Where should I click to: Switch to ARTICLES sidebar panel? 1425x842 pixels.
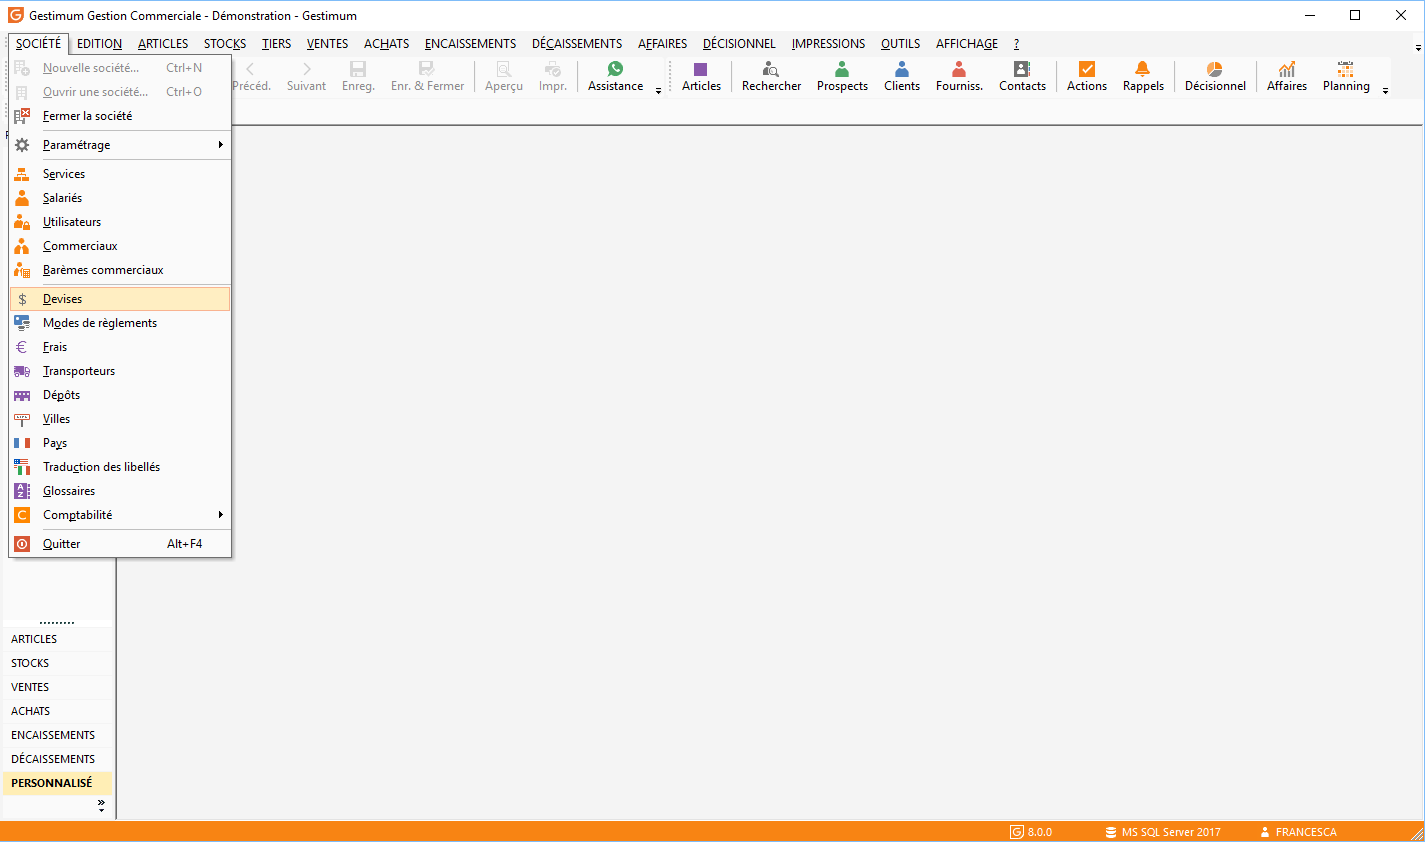(x=58, y=639)
